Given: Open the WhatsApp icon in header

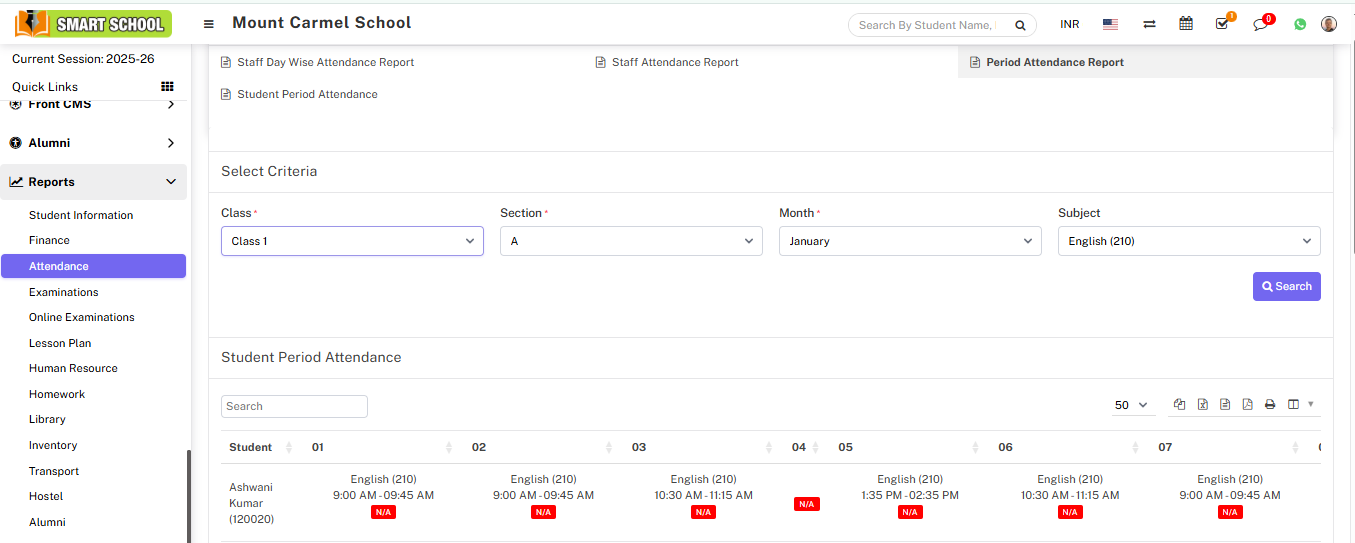Looking at the screenshot, I should coord(1300,24).
